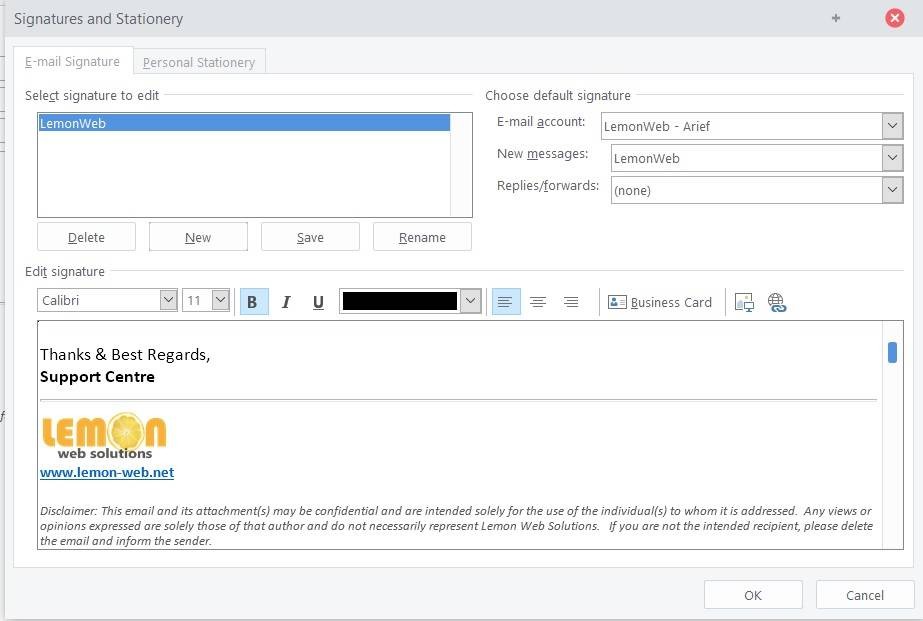Open the Replies/forwards signature dropdown

point(893,190)
